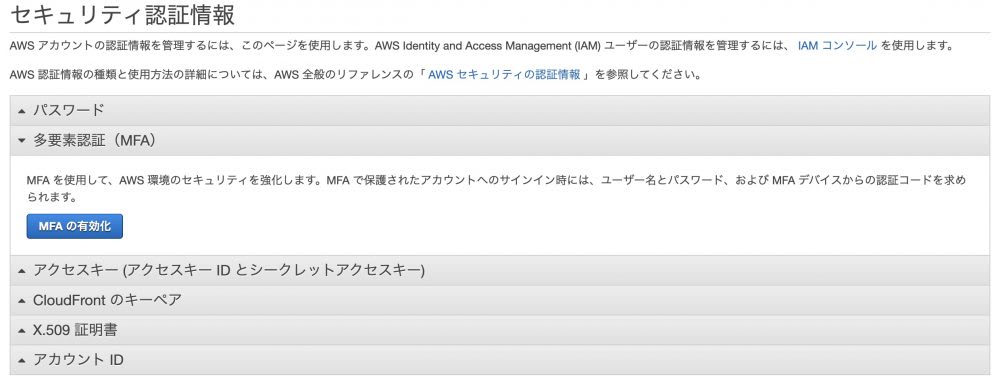Click the MFA description paragraph text
The image size is (1000, 388).
[x=496, y=189]
